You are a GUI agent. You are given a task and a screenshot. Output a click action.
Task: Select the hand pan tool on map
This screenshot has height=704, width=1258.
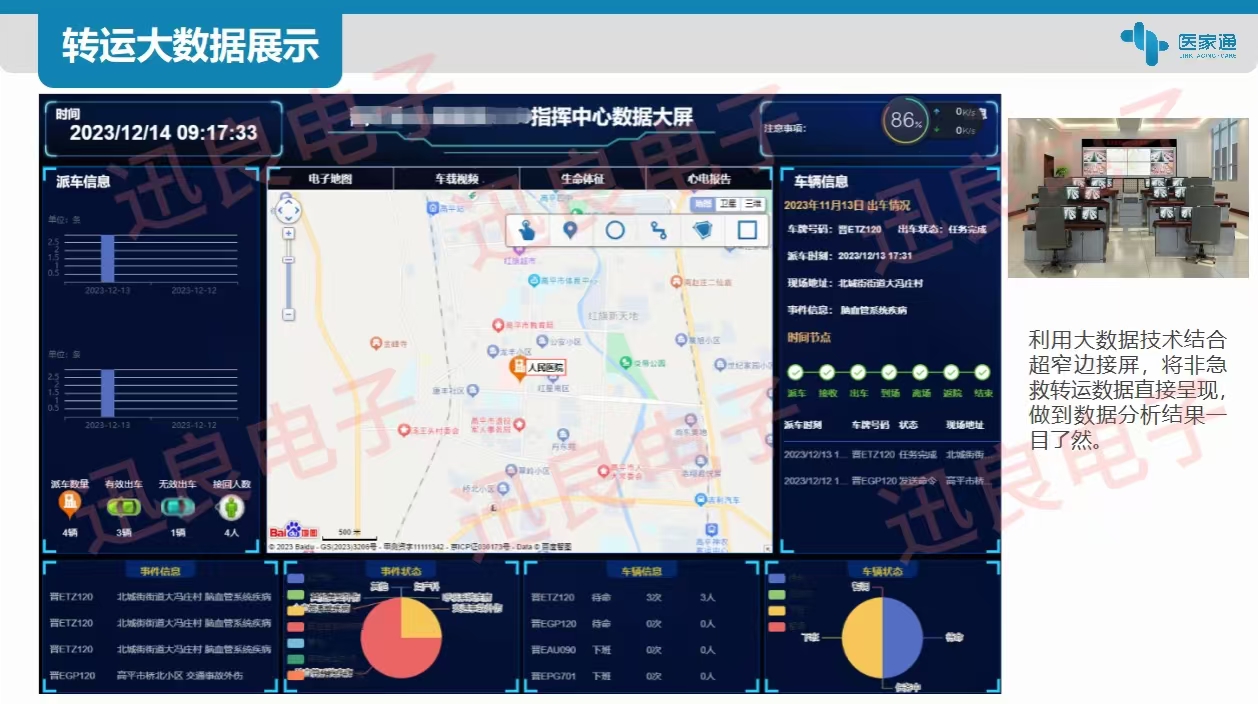coord(526,230)
